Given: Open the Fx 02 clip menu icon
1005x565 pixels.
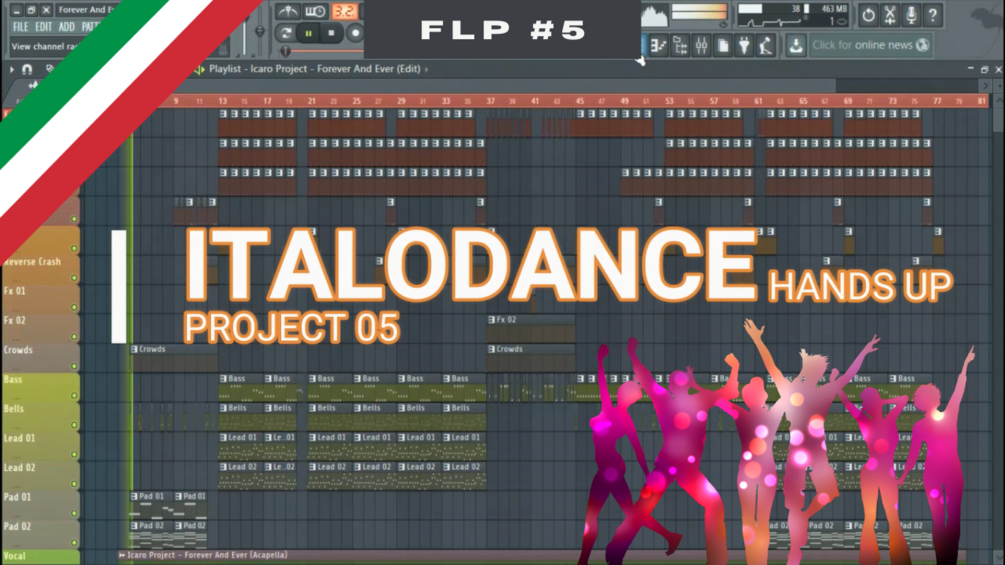Looking at the screenshot, I should (492, 320).
